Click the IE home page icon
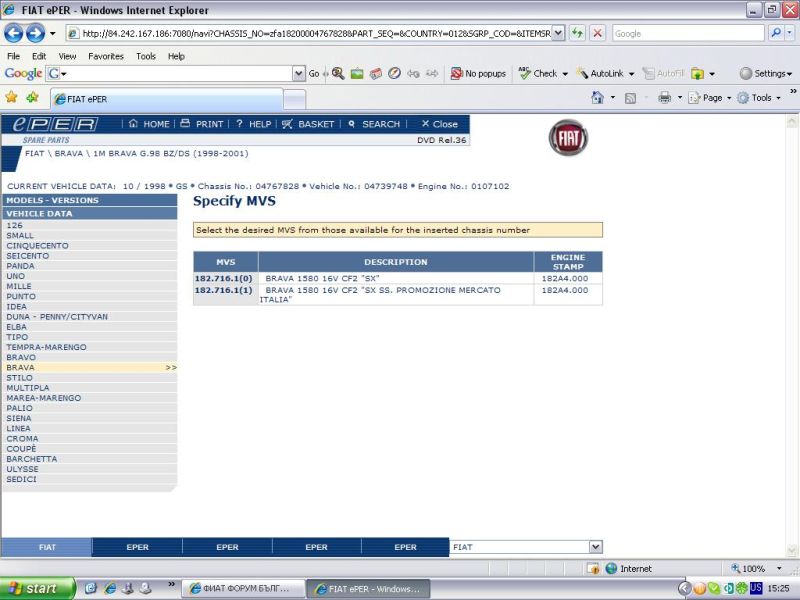800x600 pixels. (x=597, y=98)
